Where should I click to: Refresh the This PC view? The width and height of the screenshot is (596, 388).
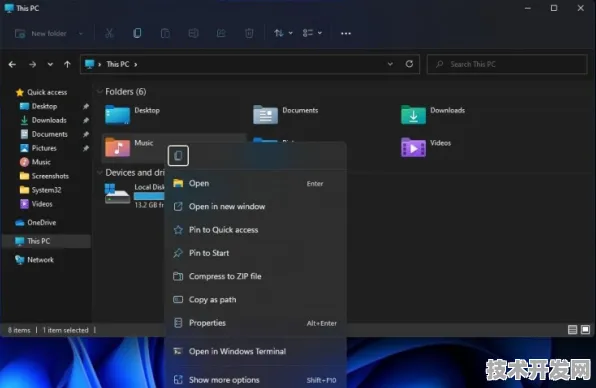click(x=409, y=64)
